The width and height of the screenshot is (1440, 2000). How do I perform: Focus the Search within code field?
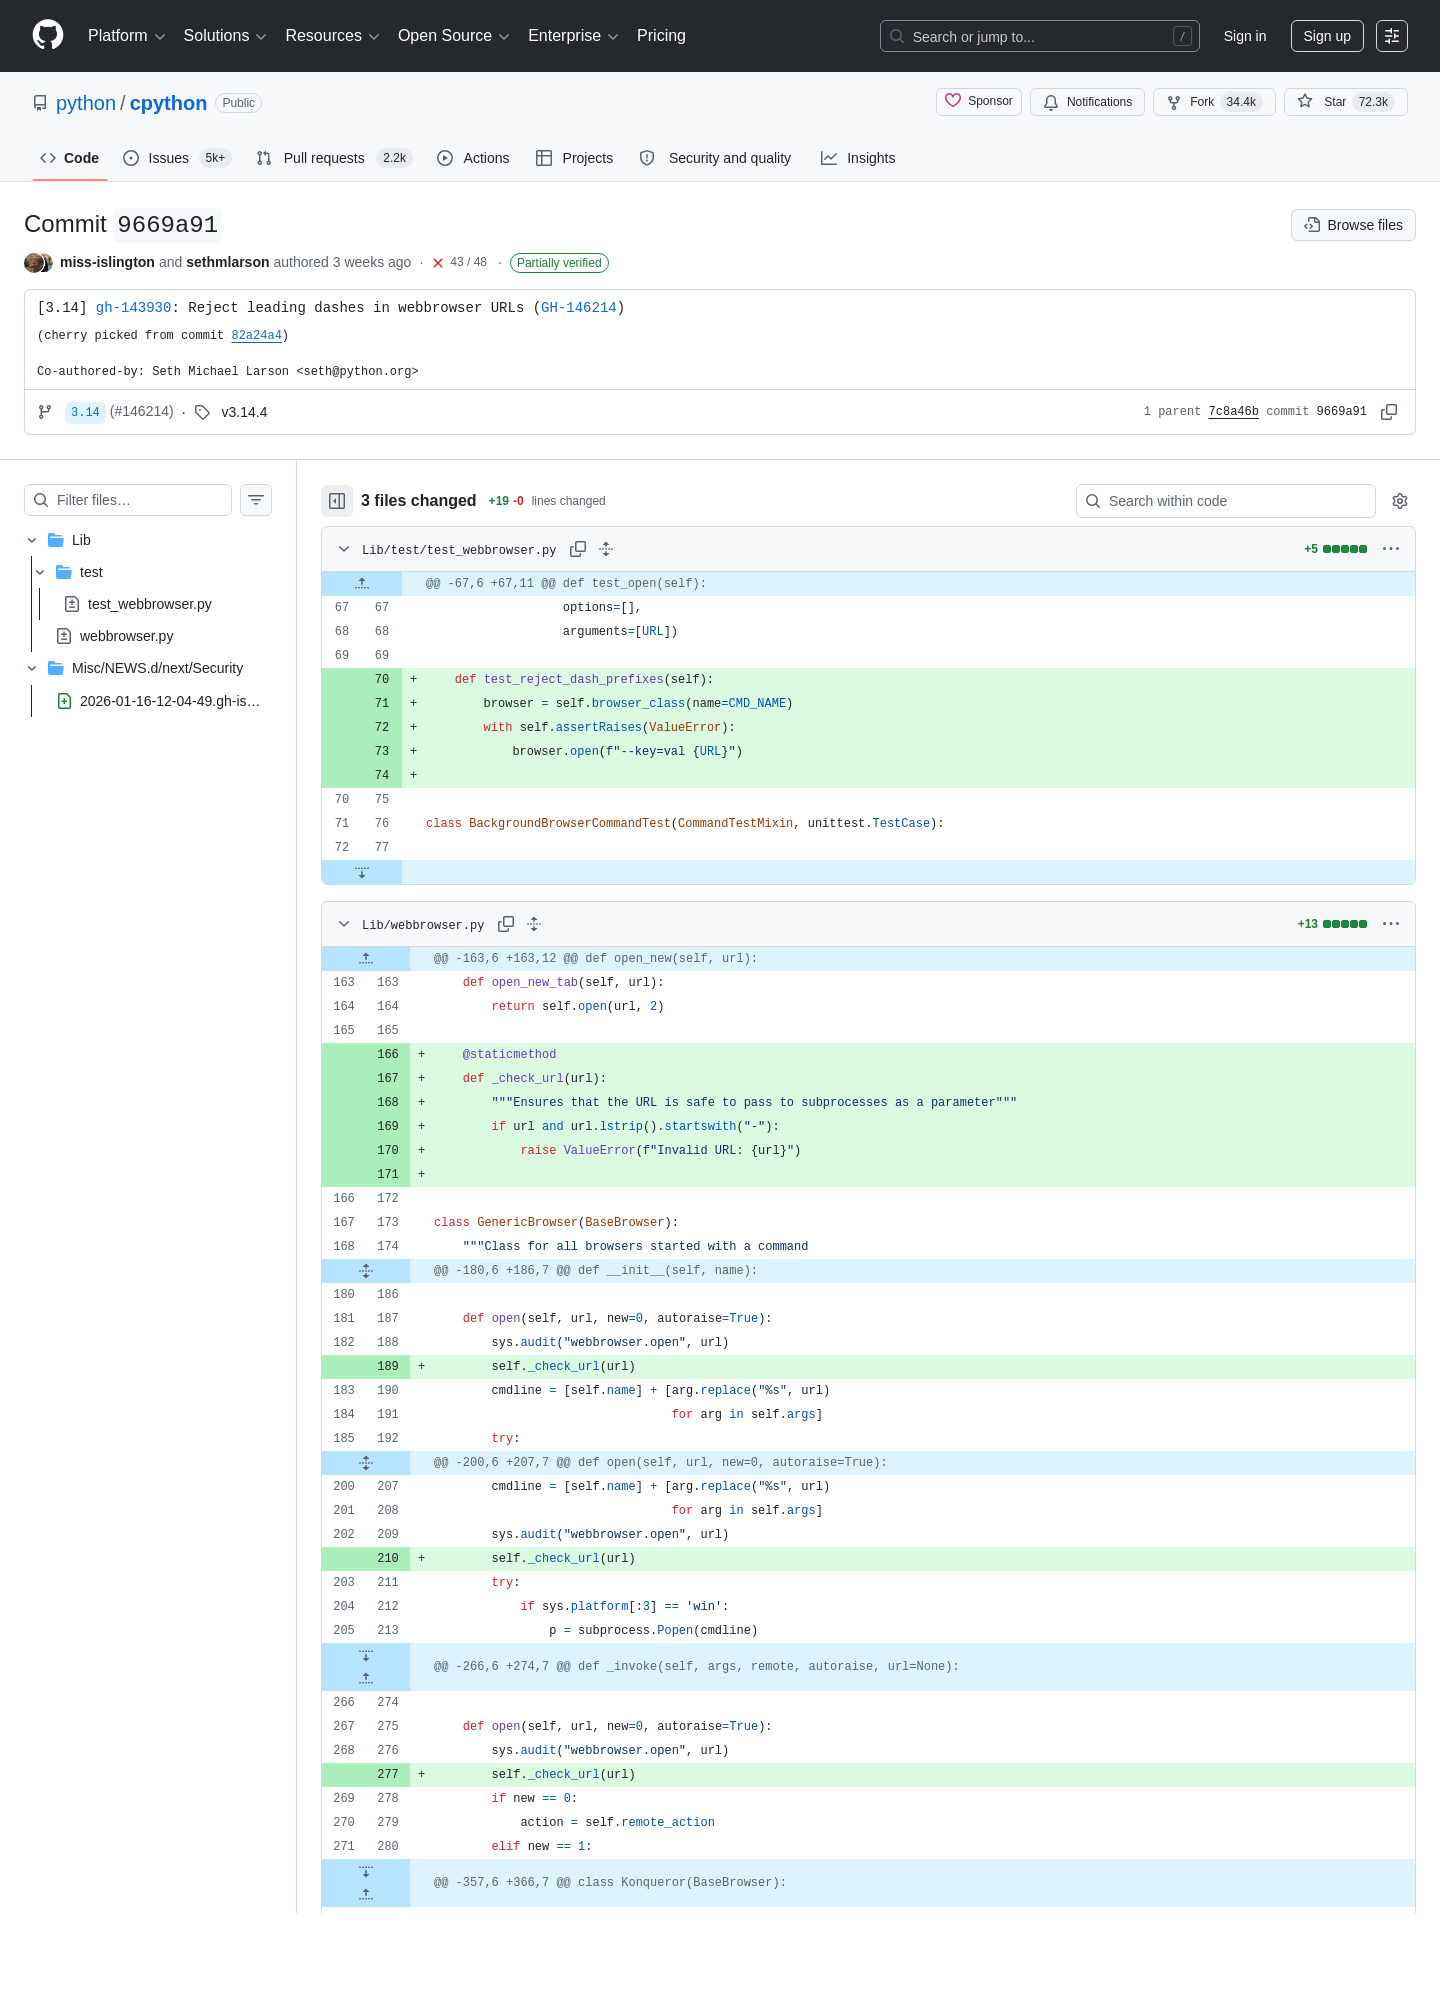[1226, 501]
